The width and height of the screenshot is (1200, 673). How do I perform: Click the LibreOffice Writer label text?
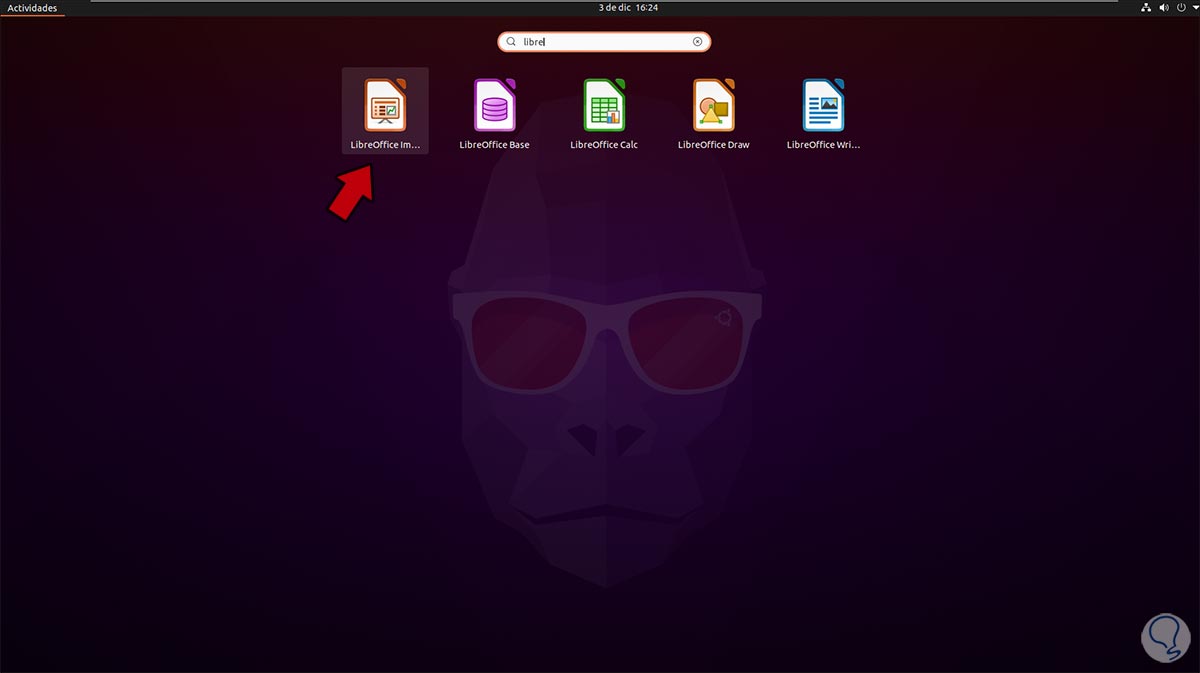[x=822, y=144]
